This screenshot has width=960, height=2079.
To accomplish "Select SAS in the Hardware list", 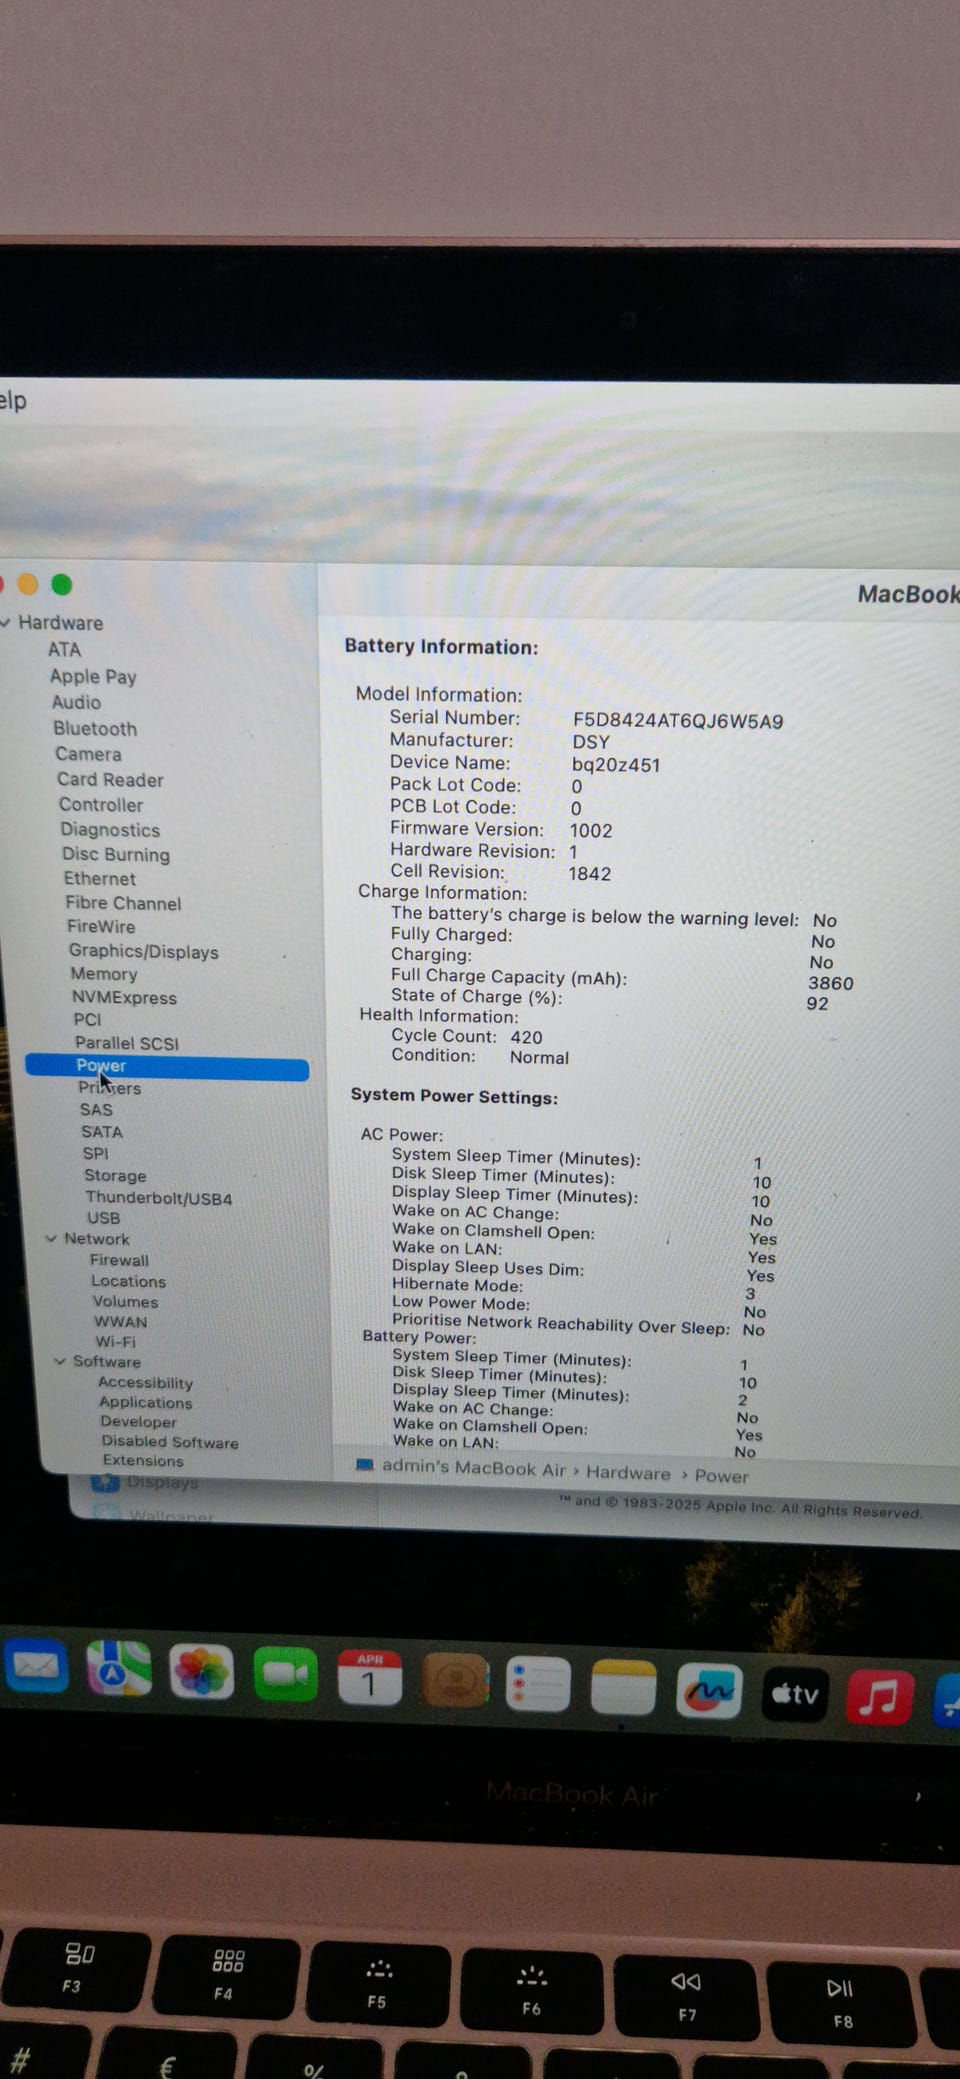I will click(x=96, y=1109).
